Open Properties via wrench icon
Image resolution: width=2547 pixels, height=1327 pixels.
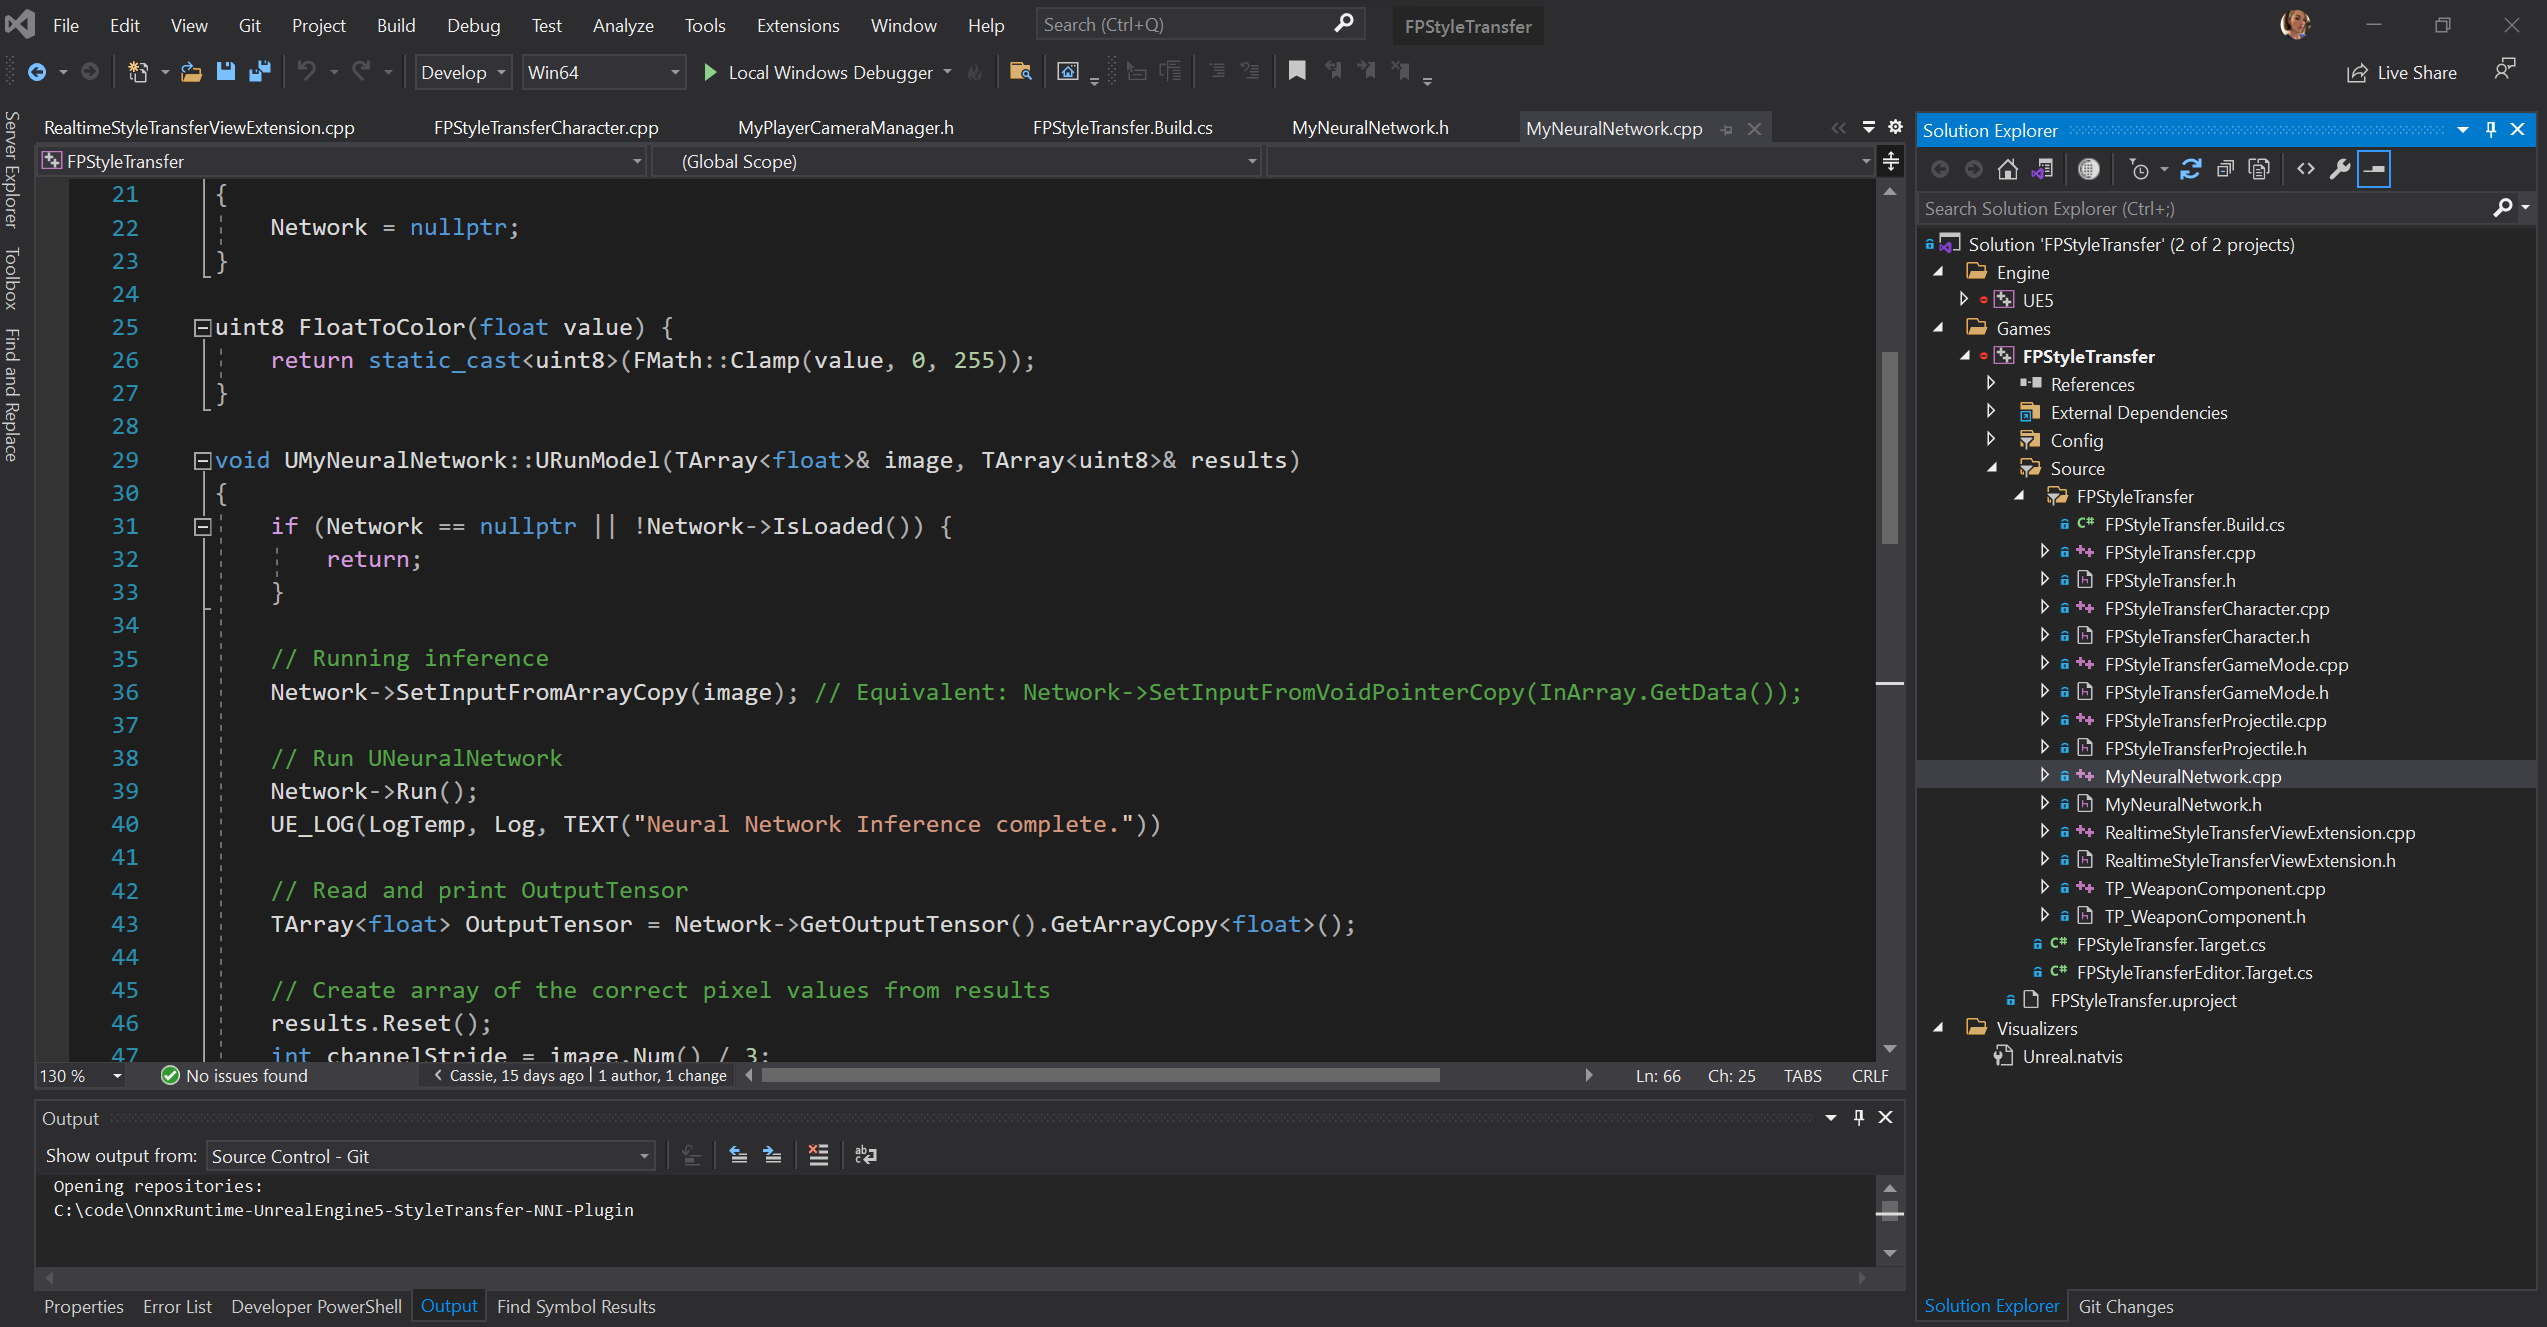click(x=2340, y=169)
